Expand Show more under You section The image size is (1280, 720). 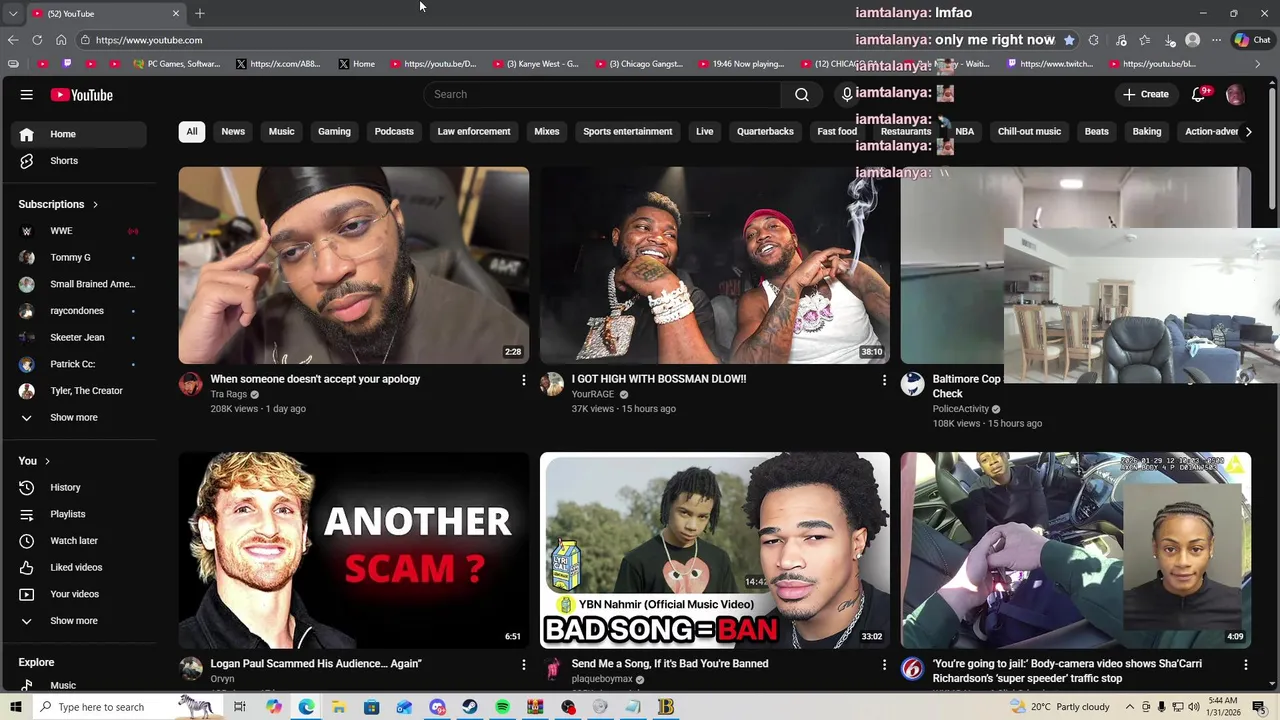[x=77, y=621]
